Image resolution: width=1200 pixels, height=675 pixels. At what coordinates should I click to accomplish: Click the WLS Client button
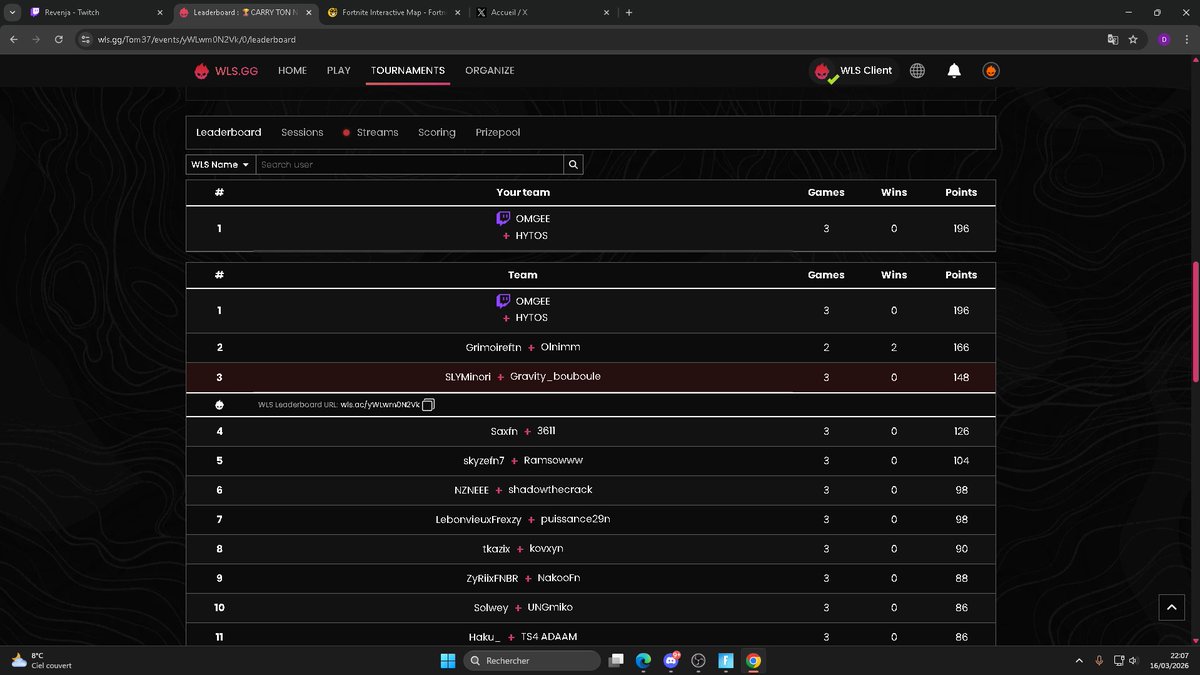pyautogui.click(x=854, y=71)
